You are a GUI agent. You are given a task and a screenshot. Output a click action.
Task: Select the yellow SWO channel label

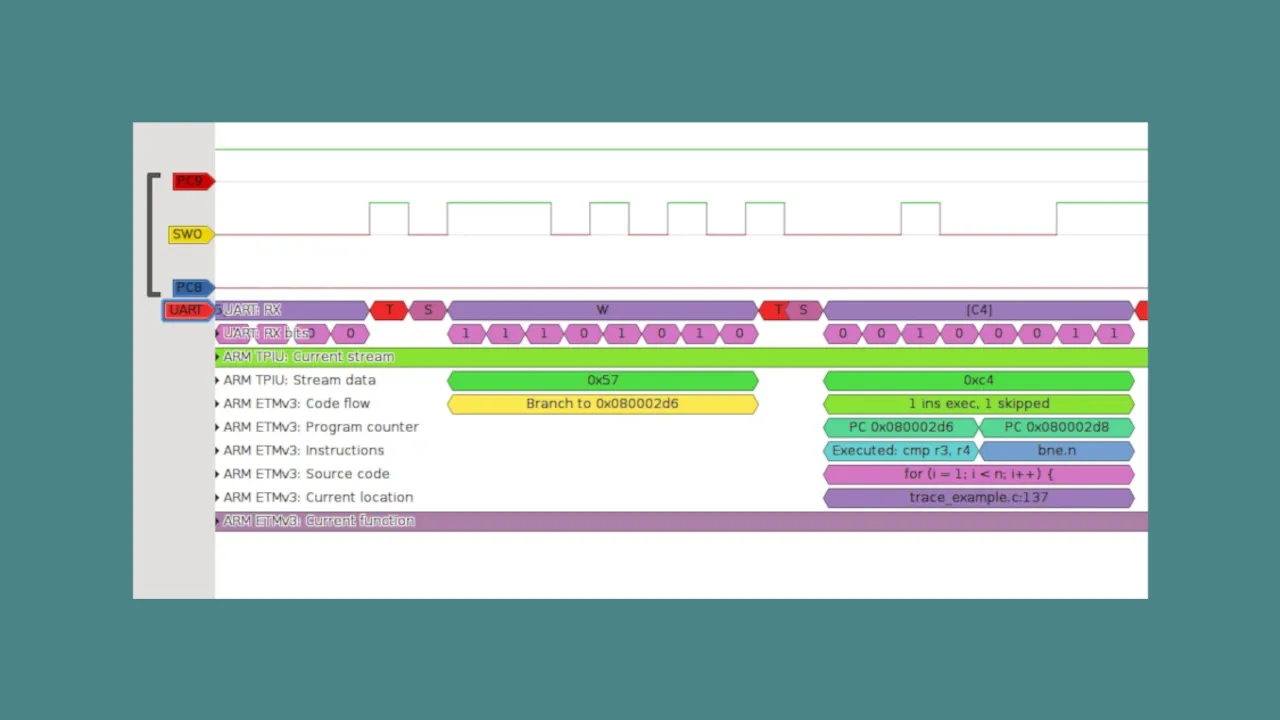[190, 235]
